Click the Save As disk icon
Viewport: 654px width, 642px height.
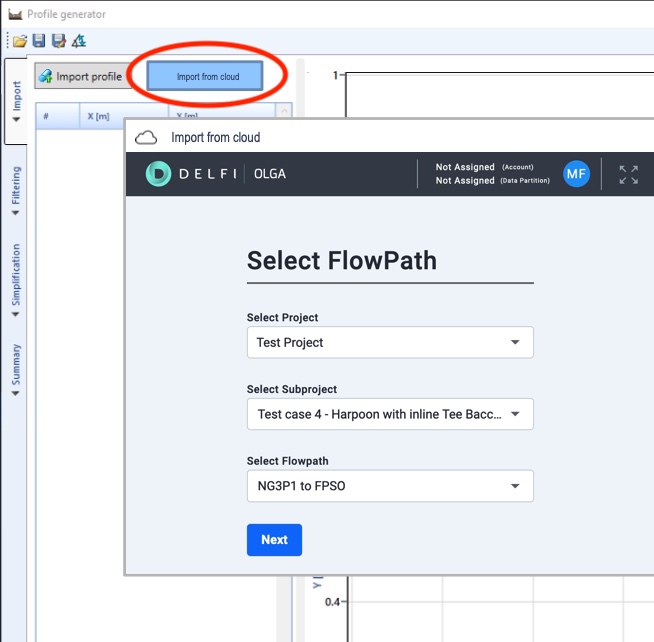pos(59,40)
